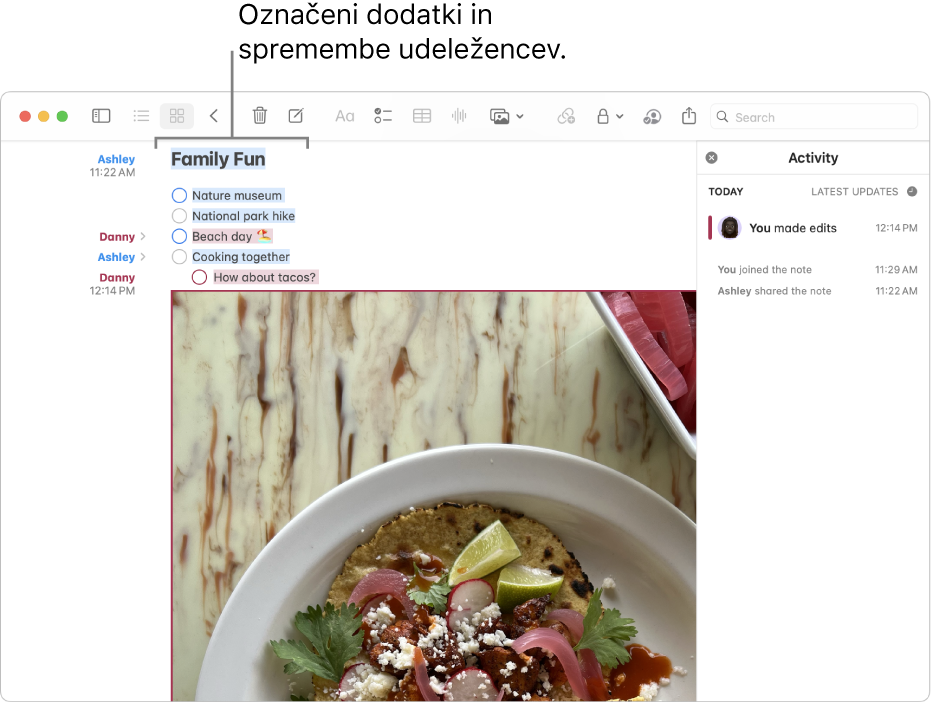Check off Beach day item
Viewport: 931px width, 705px height.
[x=179, y=236]
